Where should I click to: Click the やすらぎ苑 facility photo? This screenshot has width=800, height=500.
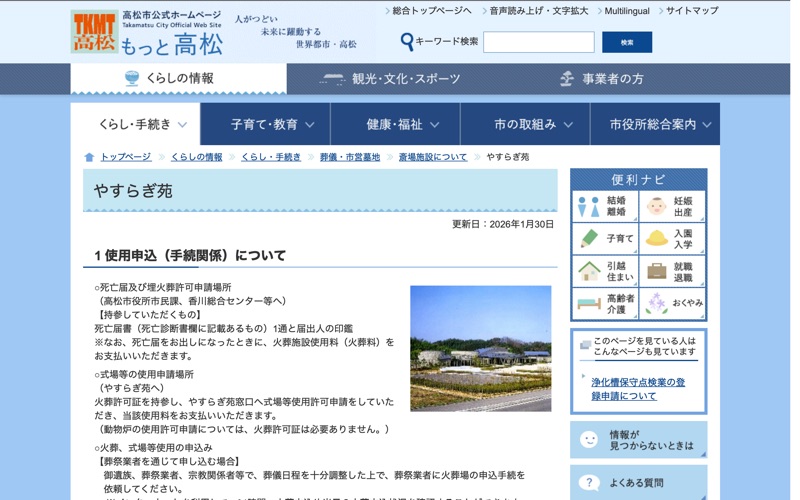(x=481, y=348)
